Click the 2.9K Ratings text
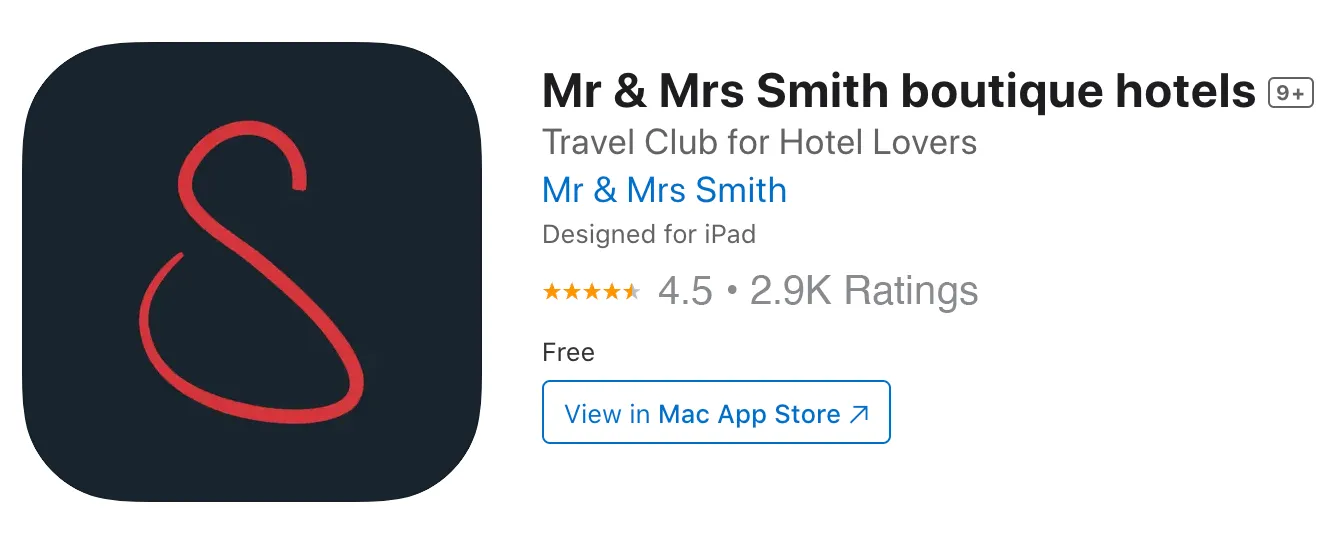Image resolution: width=1339 pixels, height=540 pixels. 864,291
